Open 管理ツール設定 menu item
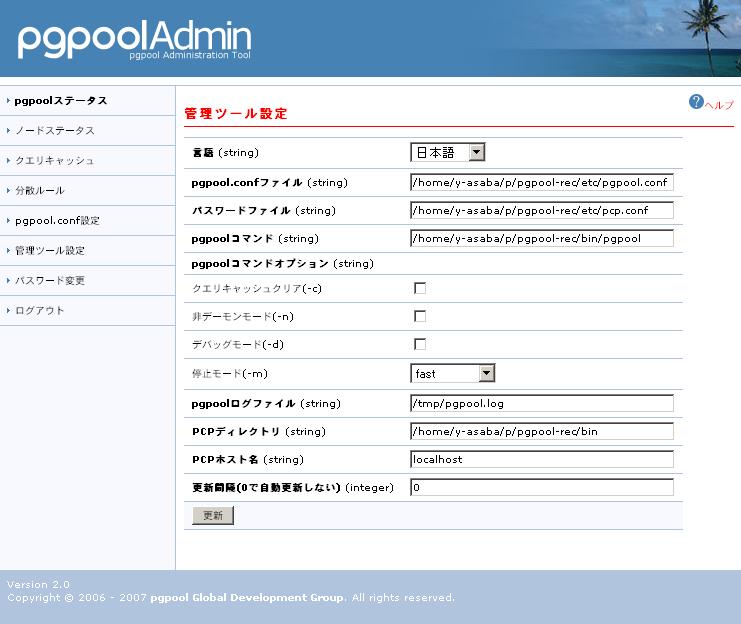741x624 pixels. pyautogui.click(x=50, y=251)
